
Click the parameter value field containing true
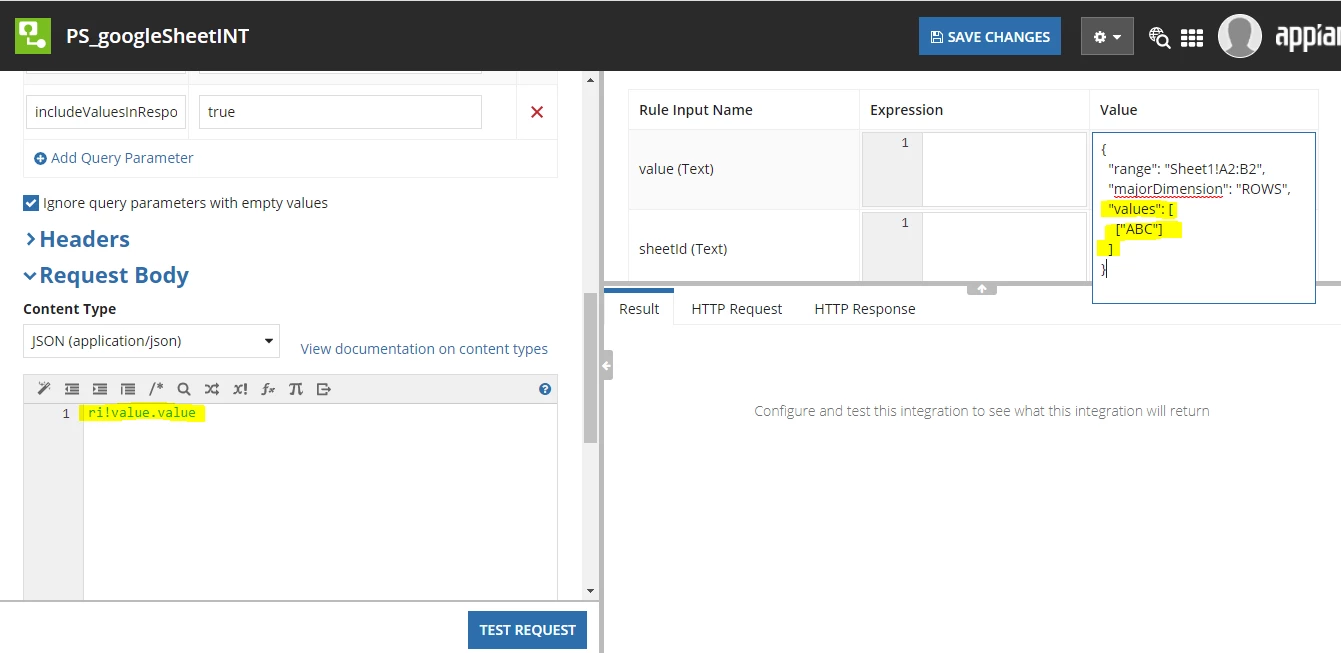click(x=340, y=112)
